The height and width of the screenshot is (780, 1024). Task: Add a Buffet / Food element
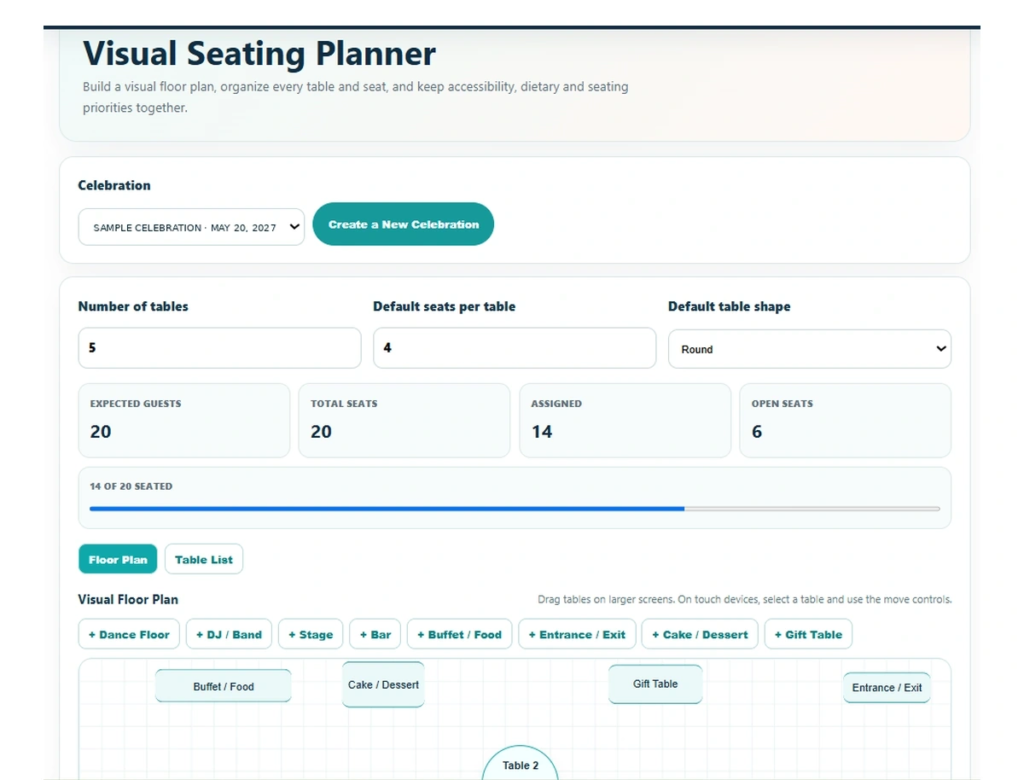(x=459, y=634)
